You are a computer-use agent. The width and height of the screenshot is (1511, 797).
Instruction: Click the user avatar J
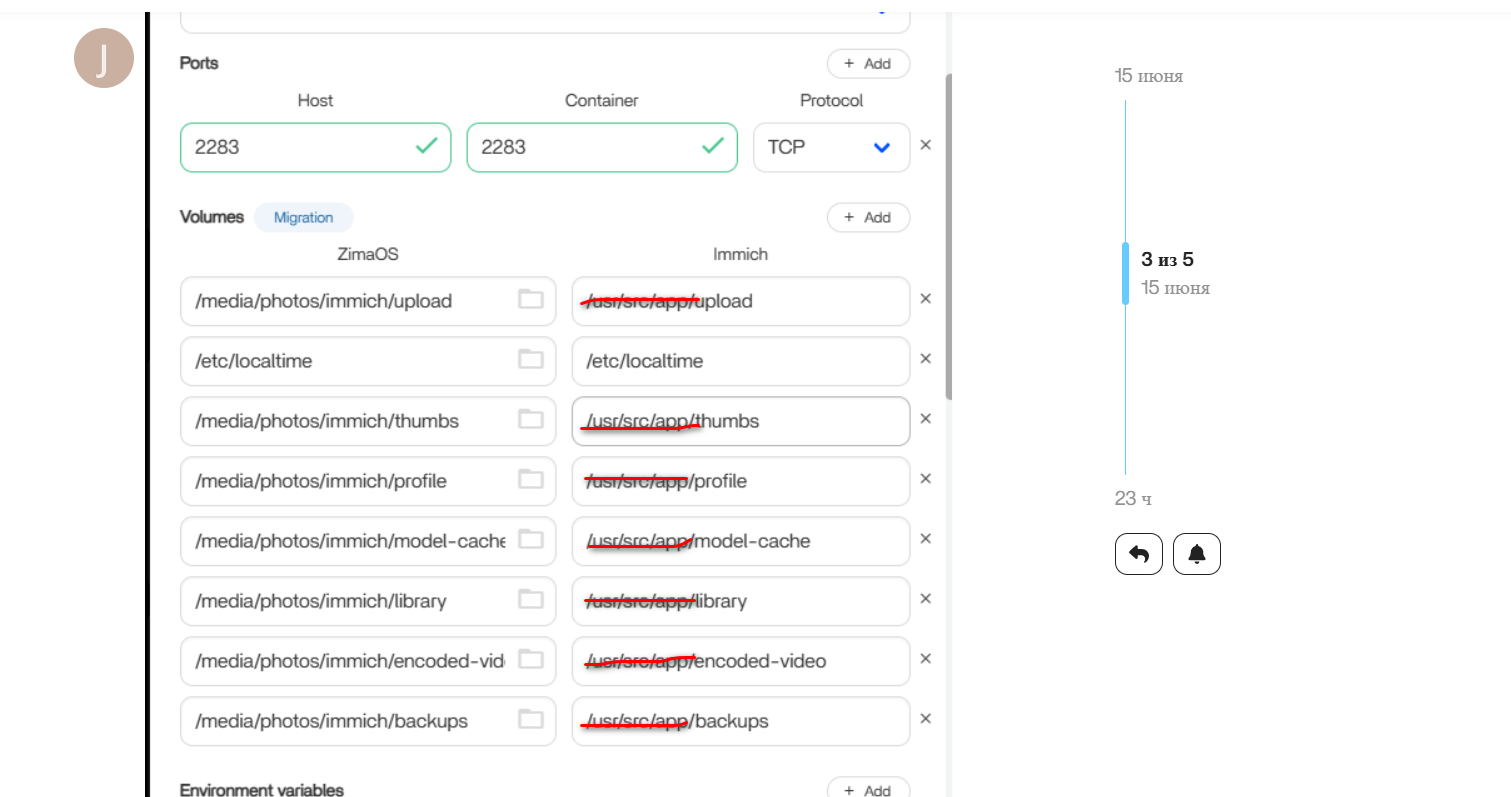pyautogui.click(x=104, y=58)
